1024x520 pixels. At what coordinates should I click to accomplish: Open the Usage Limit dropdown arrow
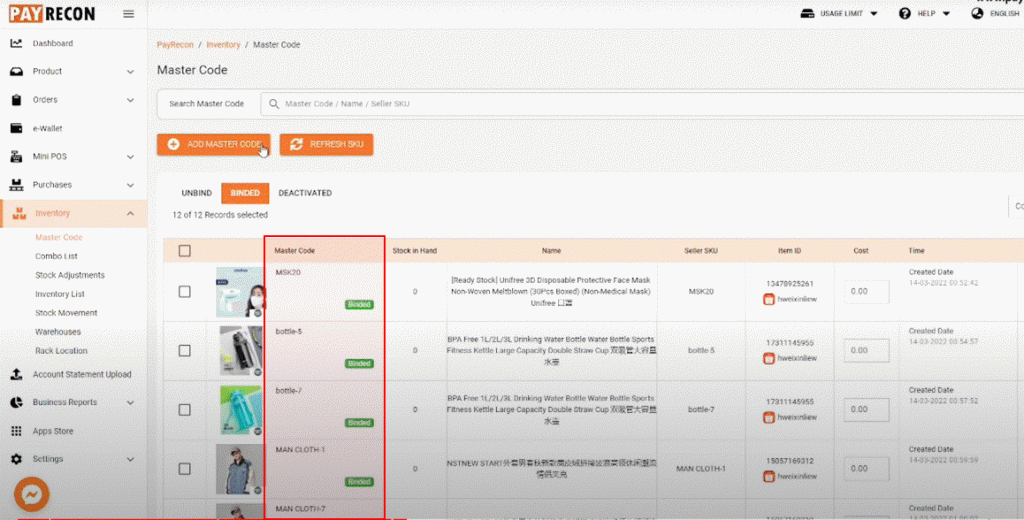click(874, 14)
